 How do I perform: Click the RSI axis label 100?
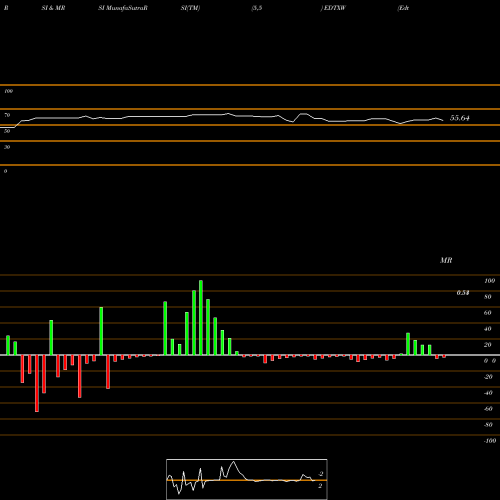[x=8, y=91]
